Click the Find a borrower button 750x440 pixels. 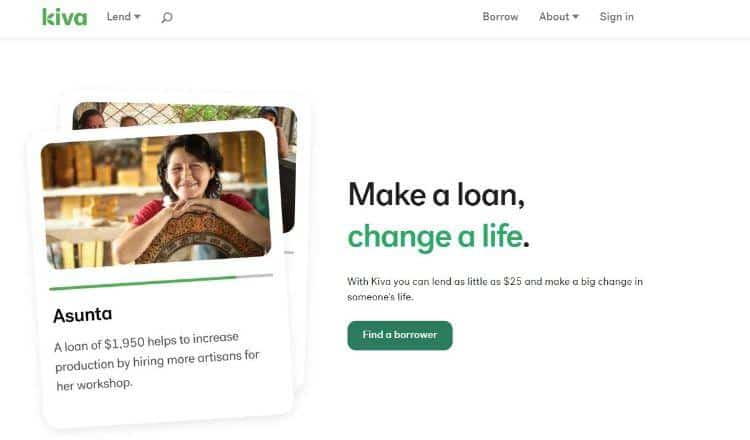(x=400, y=335)
